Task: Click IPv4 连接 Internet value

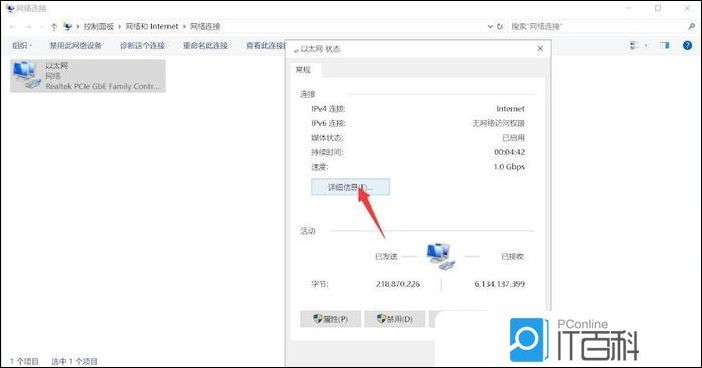Action: (510, 109)
